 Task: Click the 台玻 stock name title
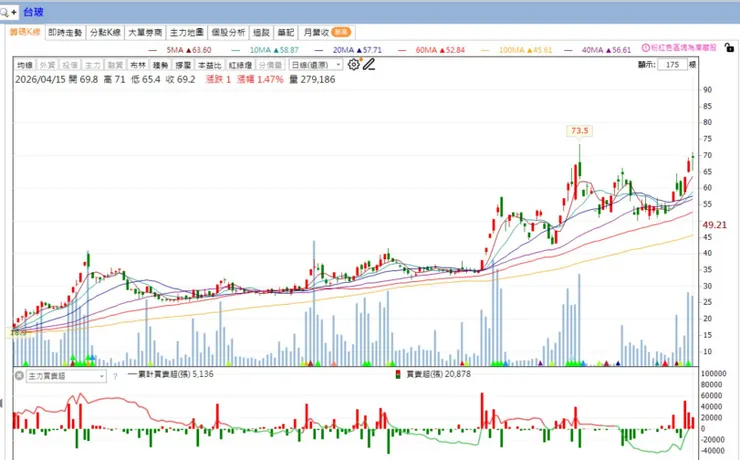tap(34, 12)
